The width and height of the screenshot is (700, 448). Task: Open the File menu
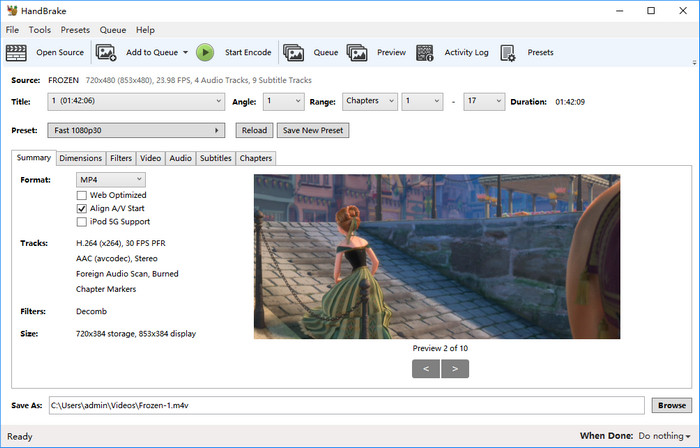pyautogui.click(x=12, y=30)
